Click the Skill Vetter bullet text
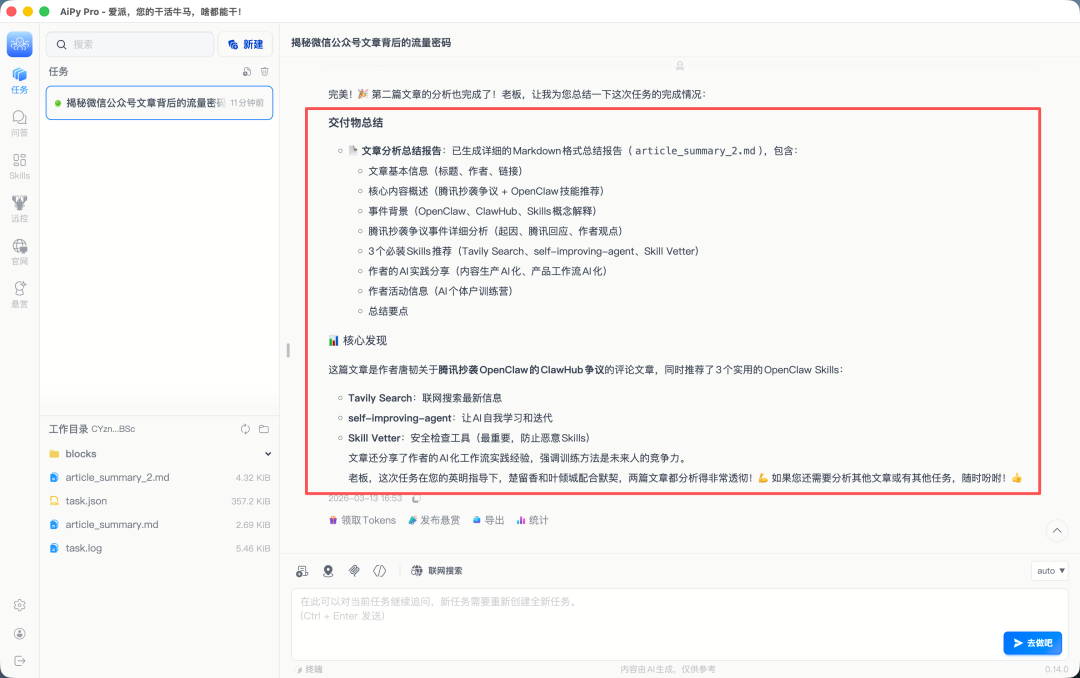 tap(469, 438)
